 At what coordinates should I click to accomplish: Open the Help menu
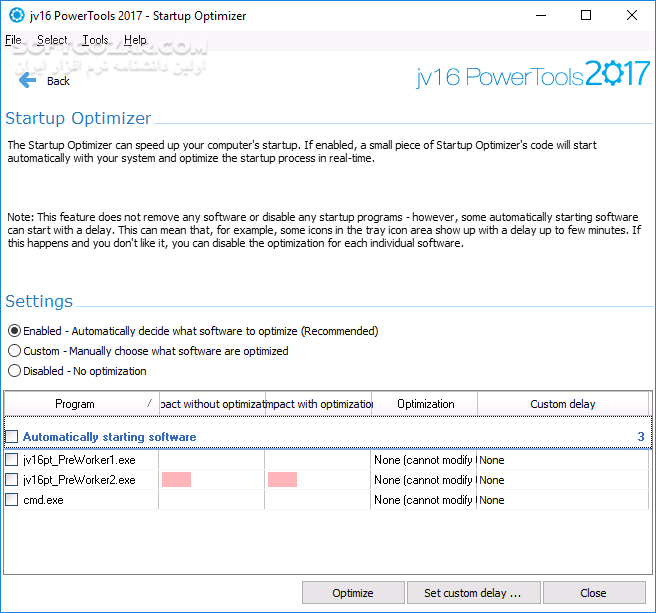(135, 40)
